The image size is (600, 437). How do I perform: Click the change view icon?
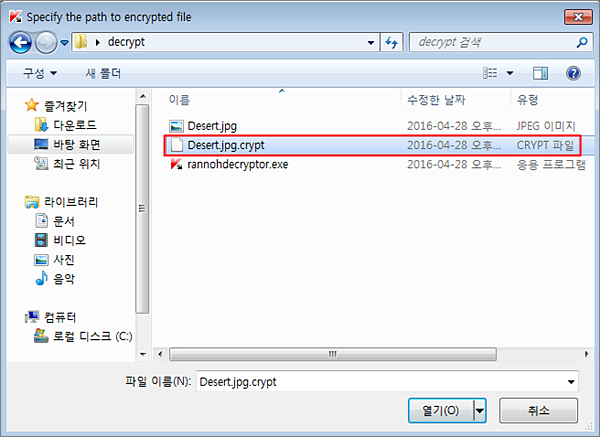[x=490, y=73]
